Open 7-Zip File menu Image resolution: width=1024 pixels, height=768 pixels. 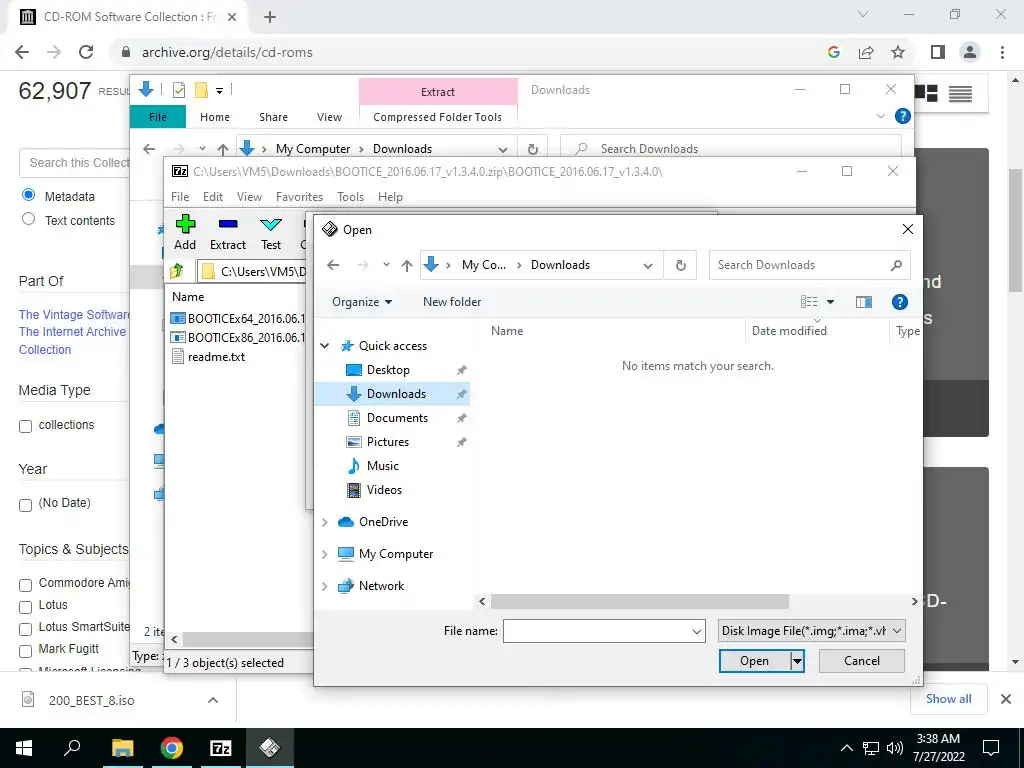[x=180, y=197]
